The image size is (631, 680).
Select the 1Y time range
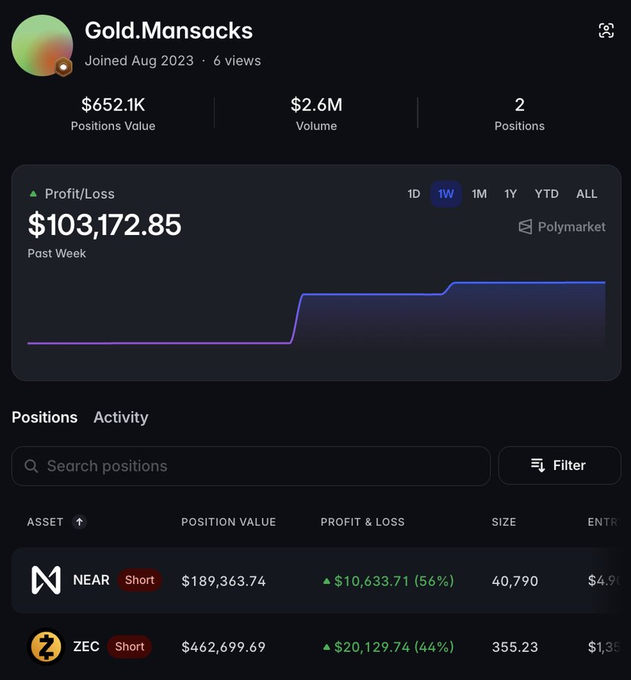click(x=510, y=194)
